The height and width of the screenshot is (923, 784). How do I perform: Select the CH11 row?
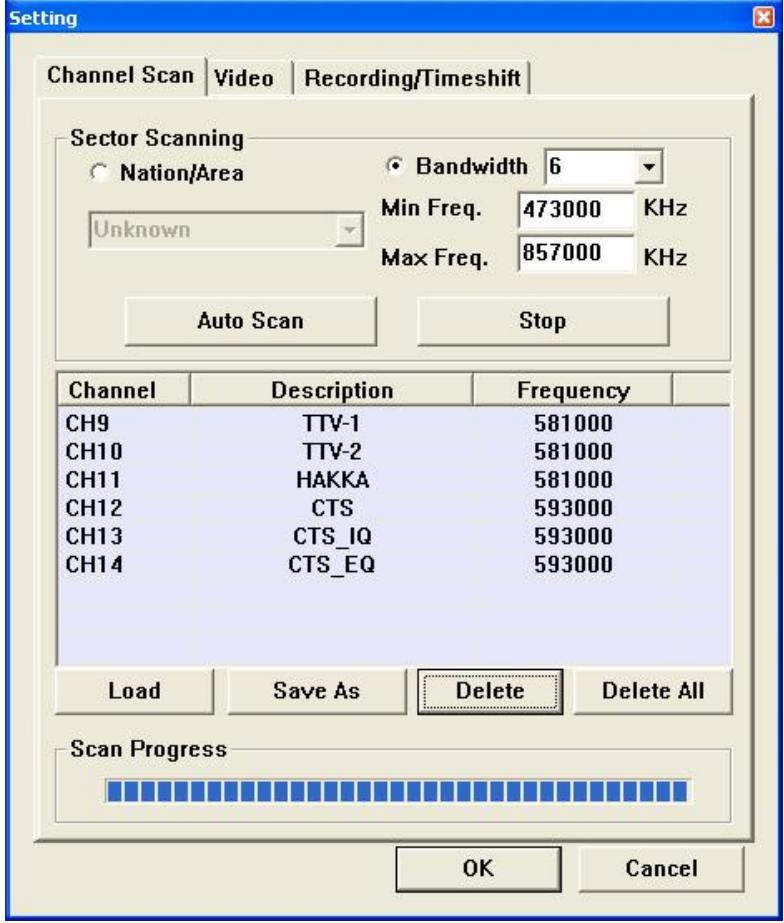pos(394,480)
